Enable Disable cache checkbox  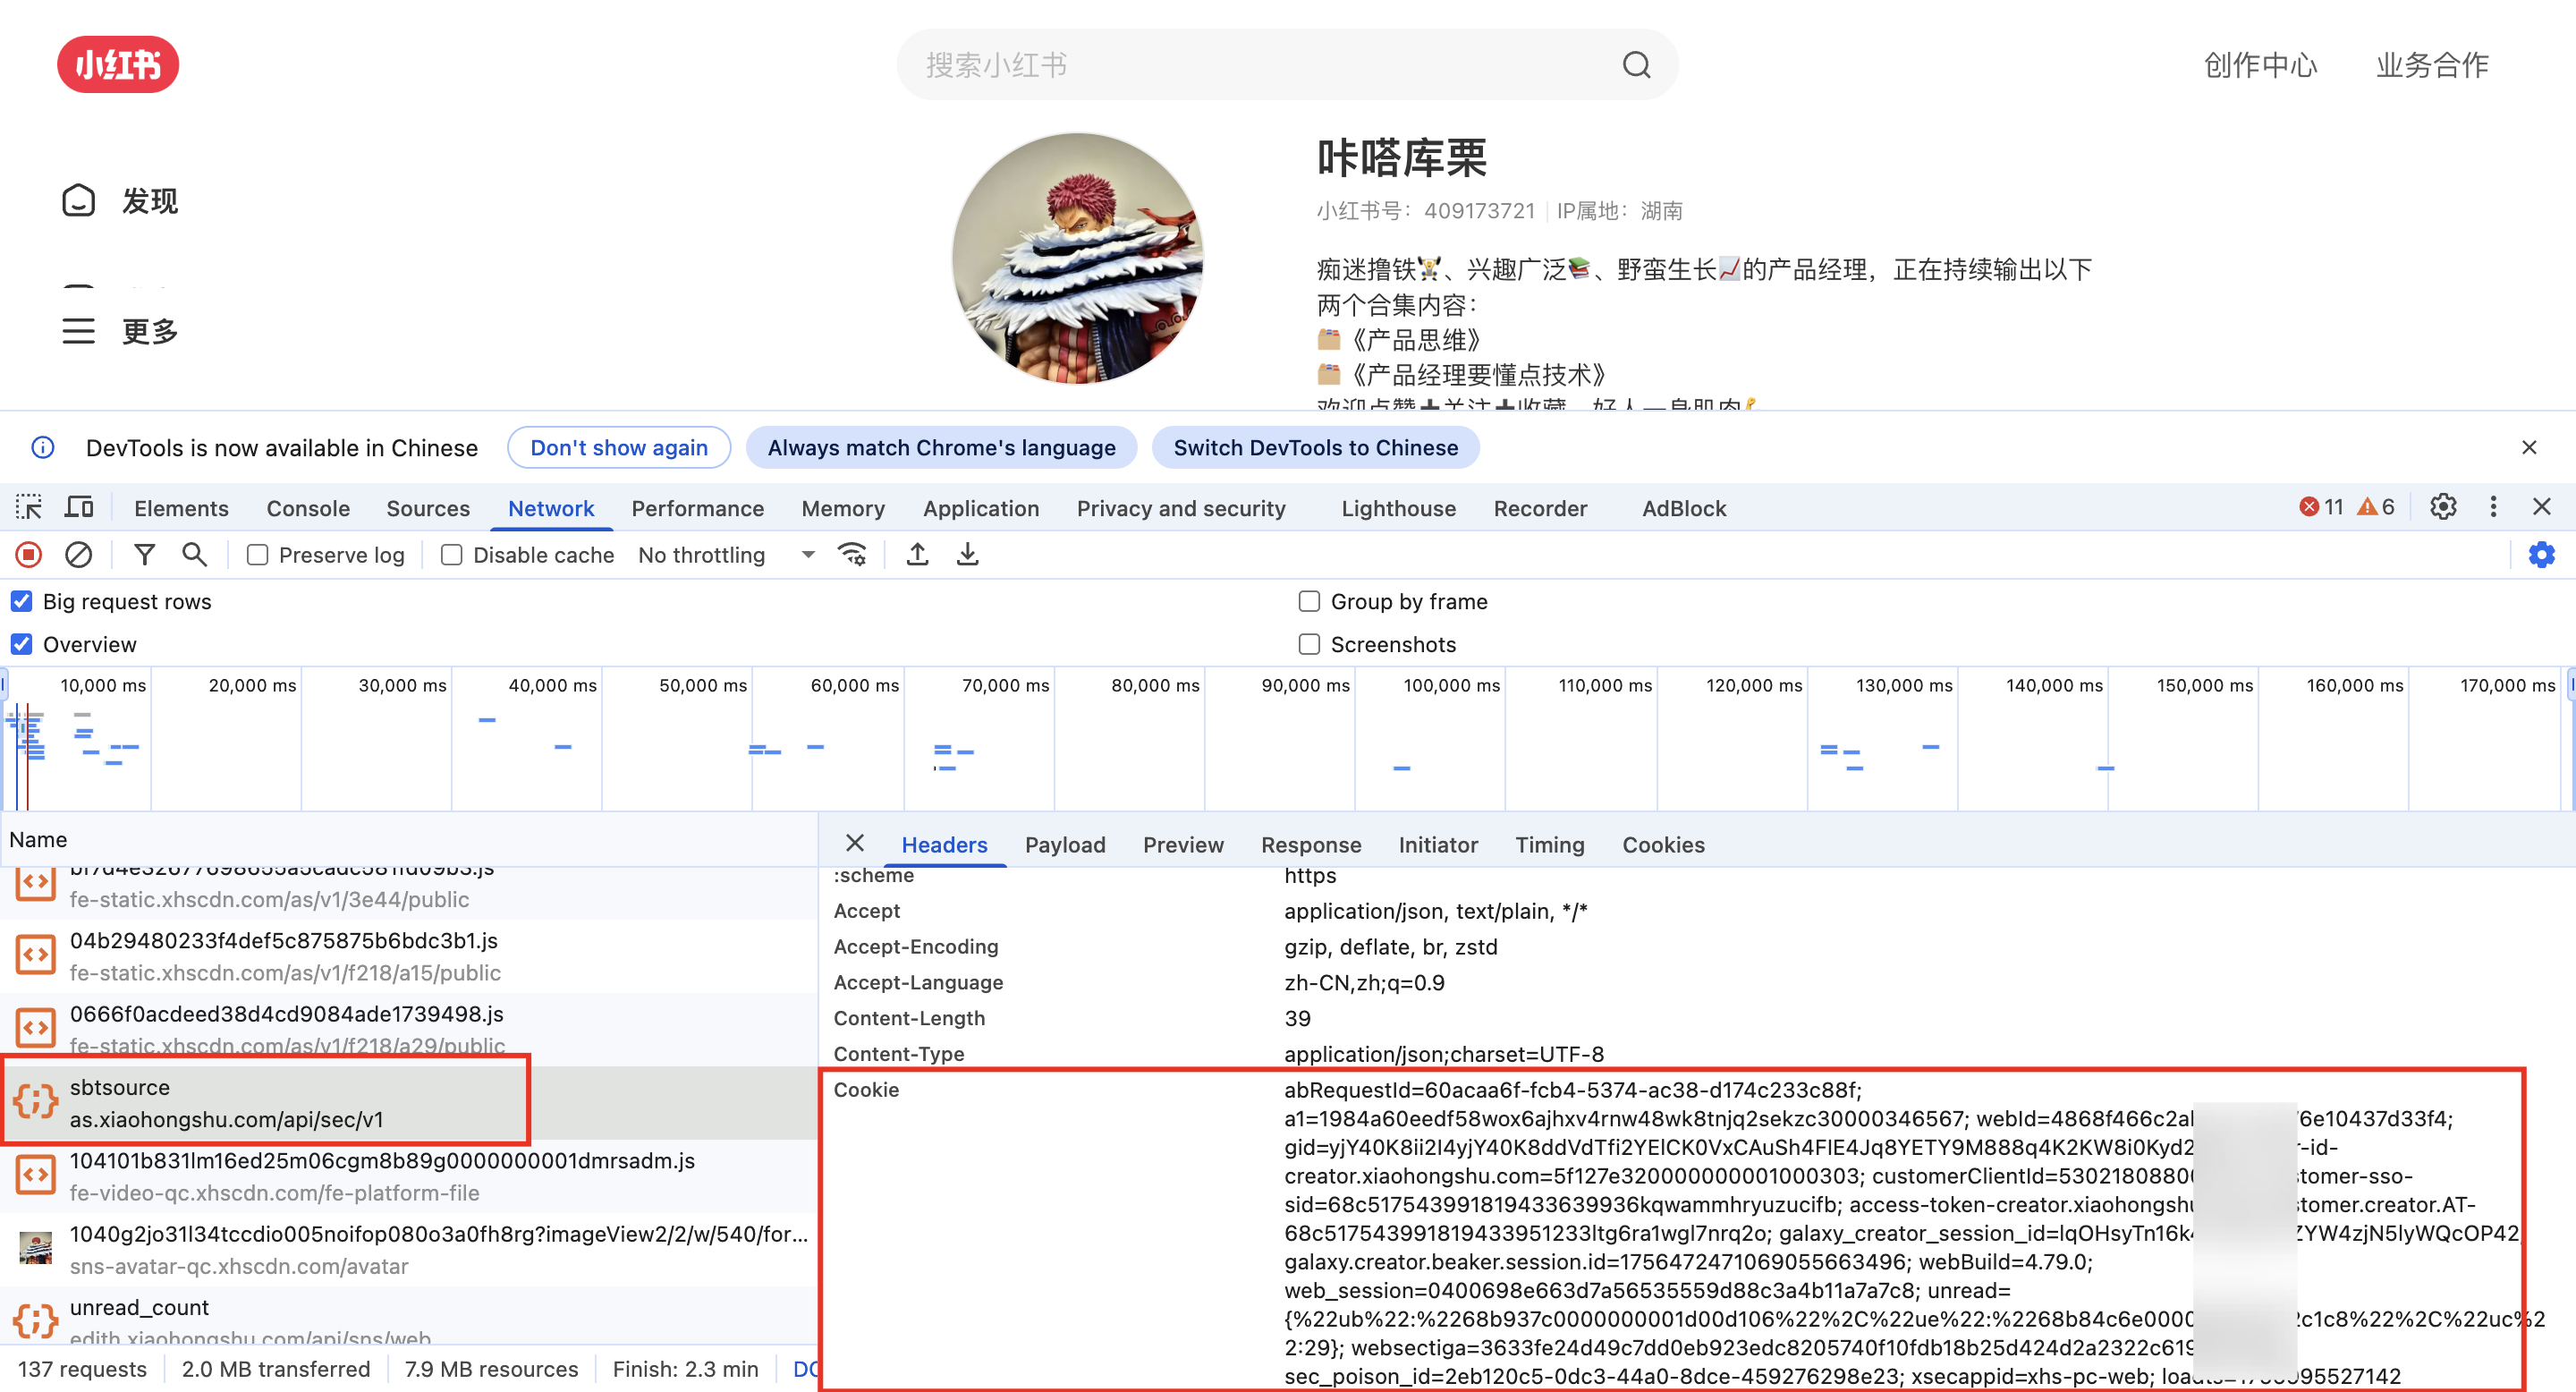pyautogui.click(x=451, y=554)
